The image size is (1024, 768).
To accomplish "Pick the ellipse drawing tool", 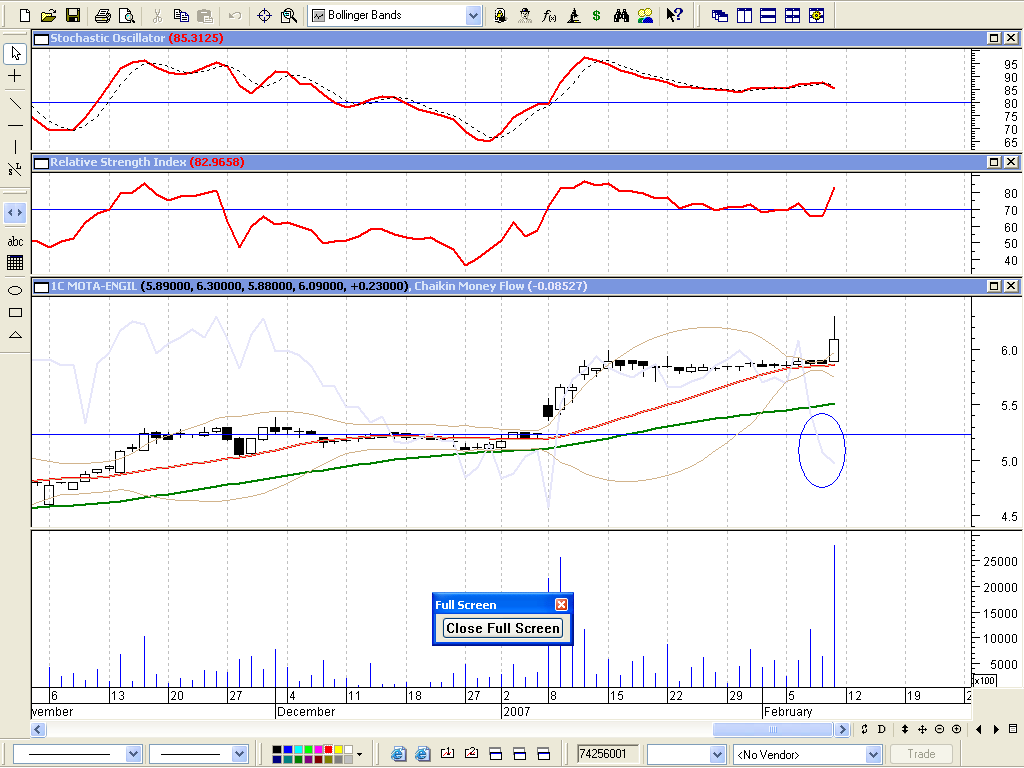I will (x=15, y=290).
